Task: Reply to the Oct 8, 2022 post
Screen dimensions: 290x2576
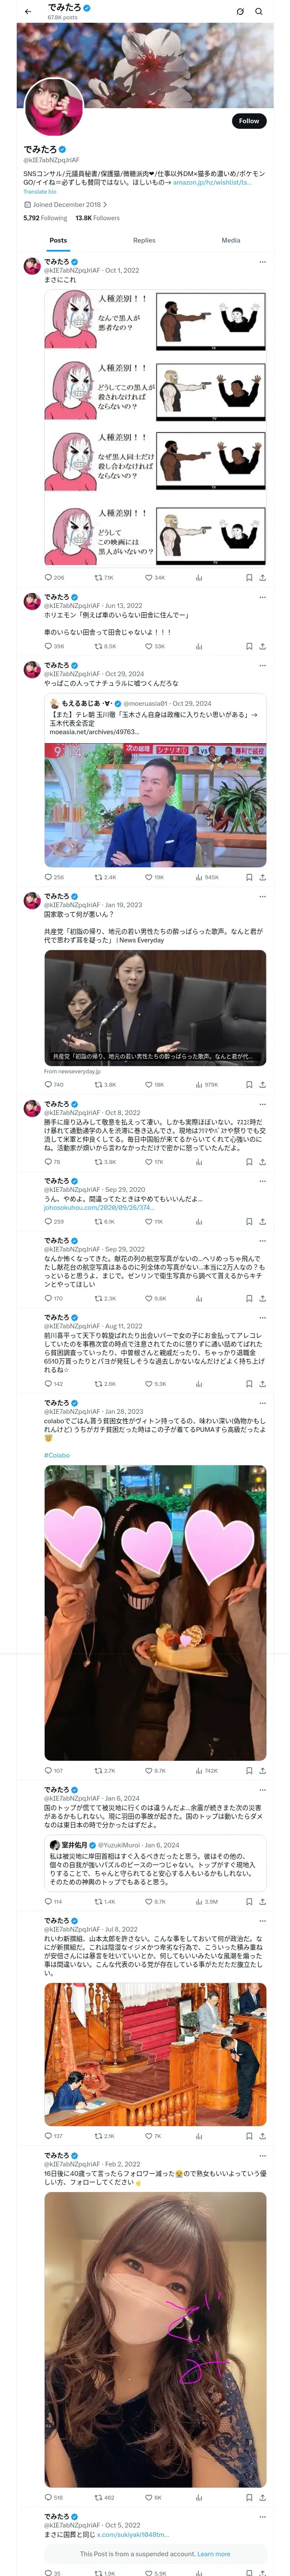Action: pos(48,1162)
